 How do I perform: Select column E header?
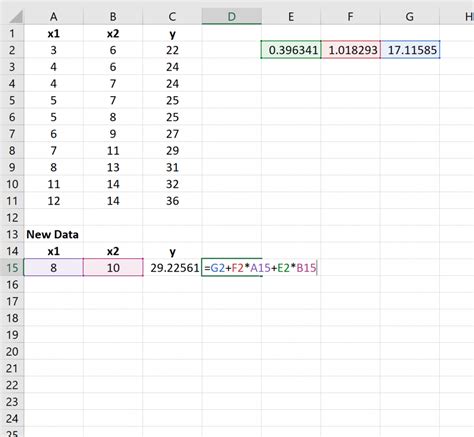[x=291, y=17]
